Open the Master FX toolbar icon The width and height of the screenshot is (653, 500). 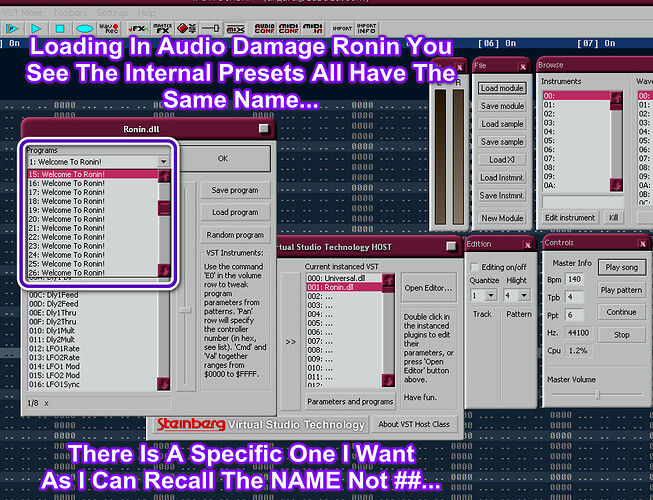[162, 28]
